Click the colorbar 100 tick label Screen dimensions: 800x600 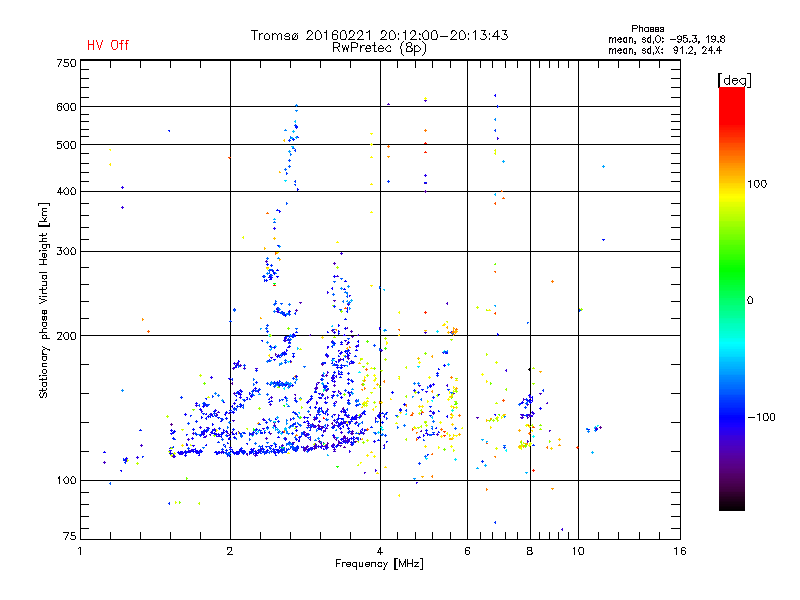click(757, 184)
